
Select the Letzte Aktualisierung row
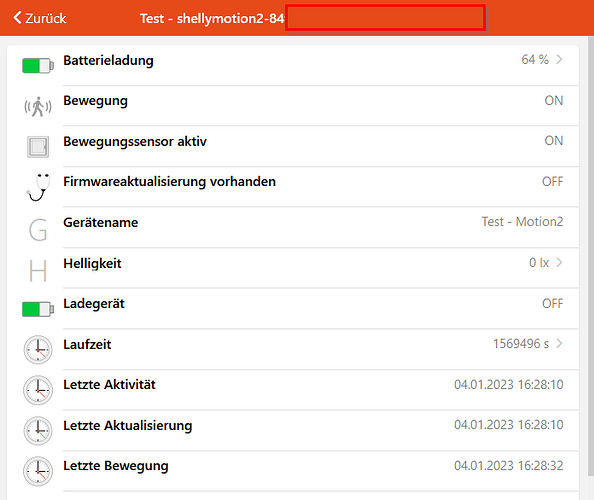[293, 431]
